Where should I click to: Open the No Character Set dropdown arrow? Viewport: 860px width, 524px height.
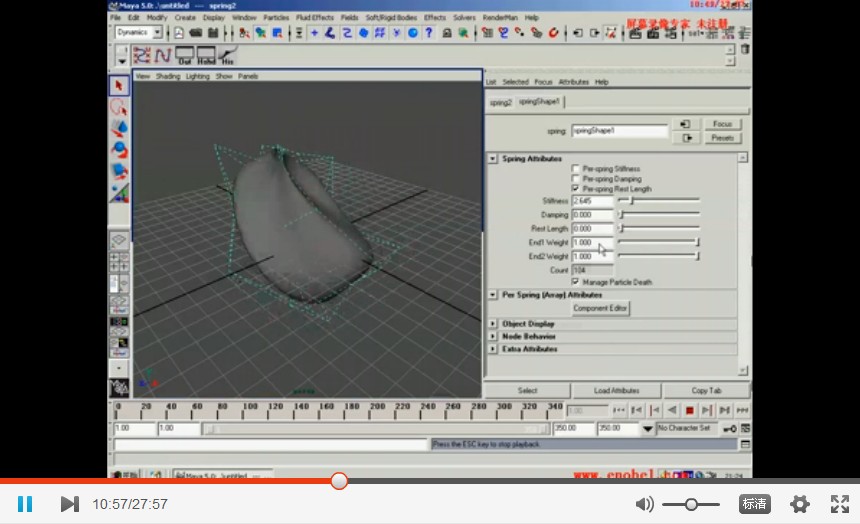(x=648, y=429)
